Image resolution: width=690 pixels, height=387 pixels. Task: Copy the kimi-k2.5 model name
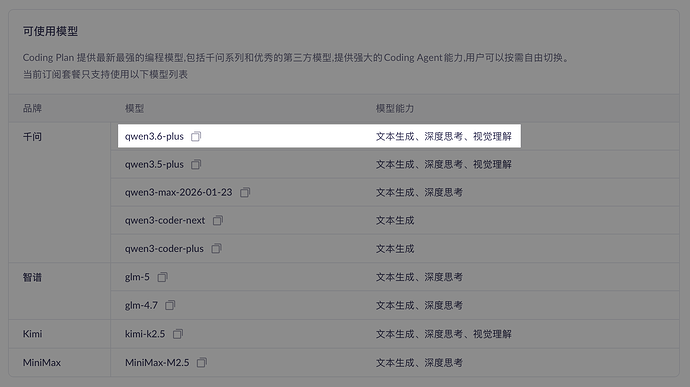tap(177, 334)
